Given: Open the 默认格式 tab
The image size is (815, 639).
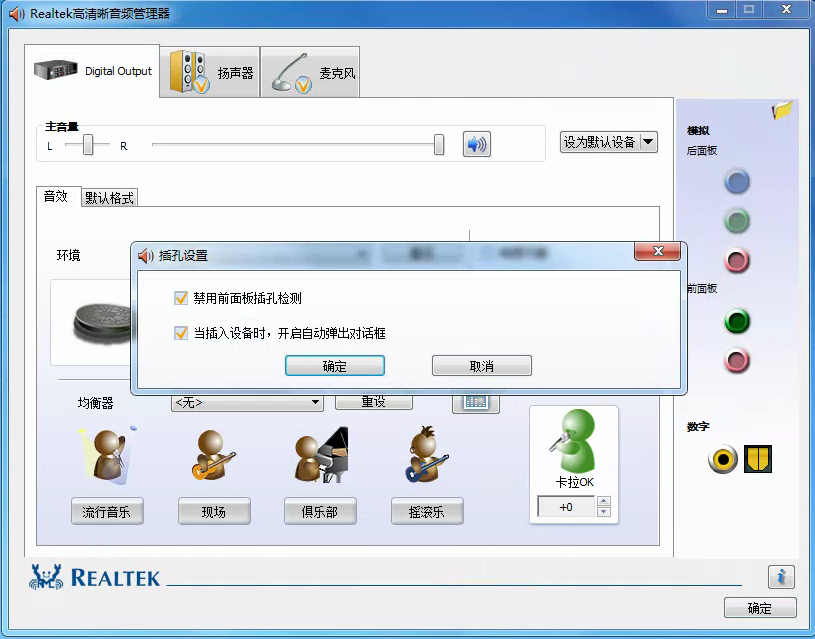Looking at the screenshot, I should click(x=109, y=198).
